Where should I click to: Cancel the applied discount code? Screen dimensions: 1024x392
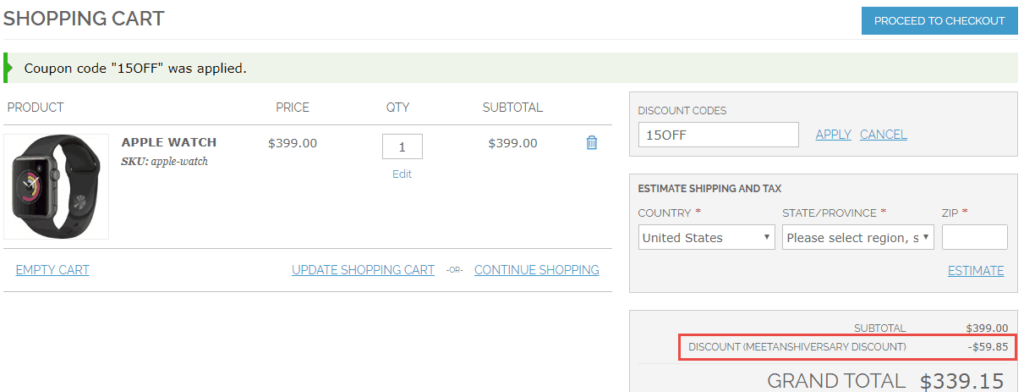coord(884,135)
